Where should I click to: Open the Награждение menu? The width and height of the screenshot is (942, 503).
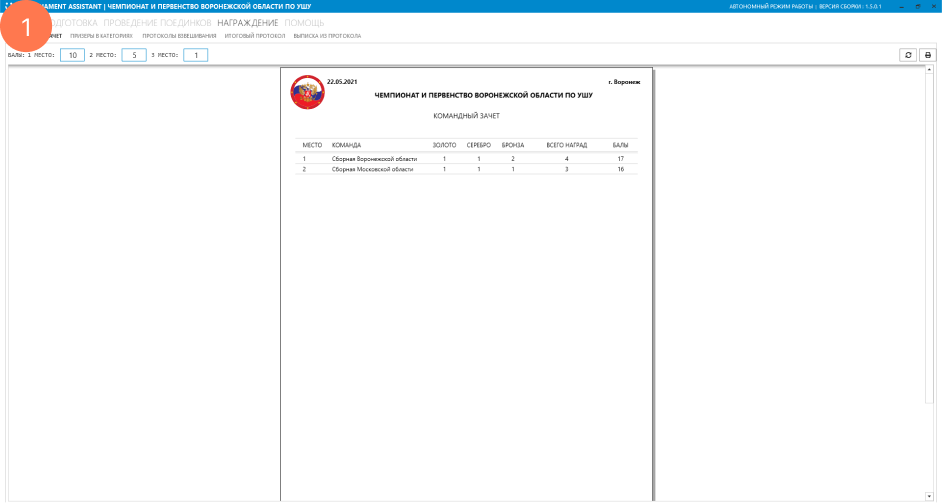point(248,22)
